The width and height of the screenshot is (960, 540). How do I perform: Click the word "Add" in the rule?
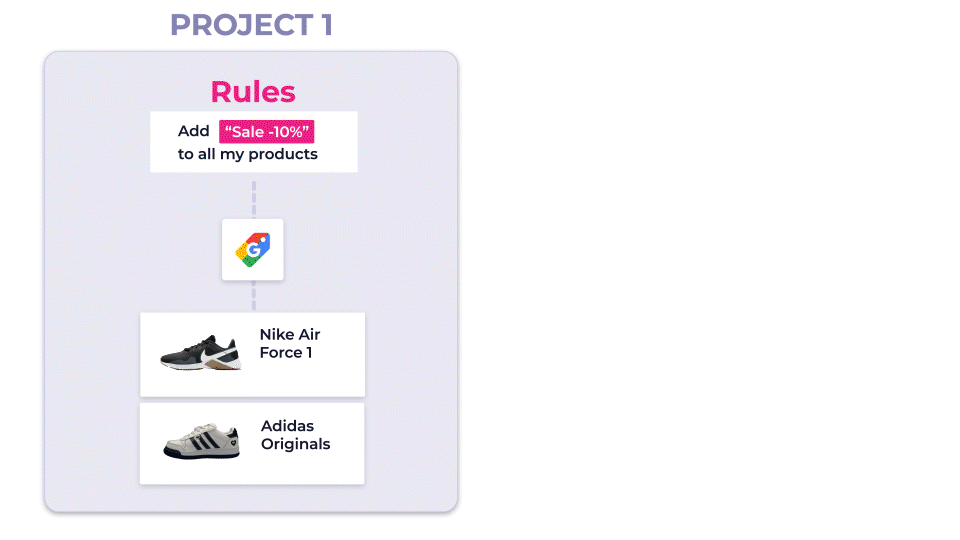[194, 131]
